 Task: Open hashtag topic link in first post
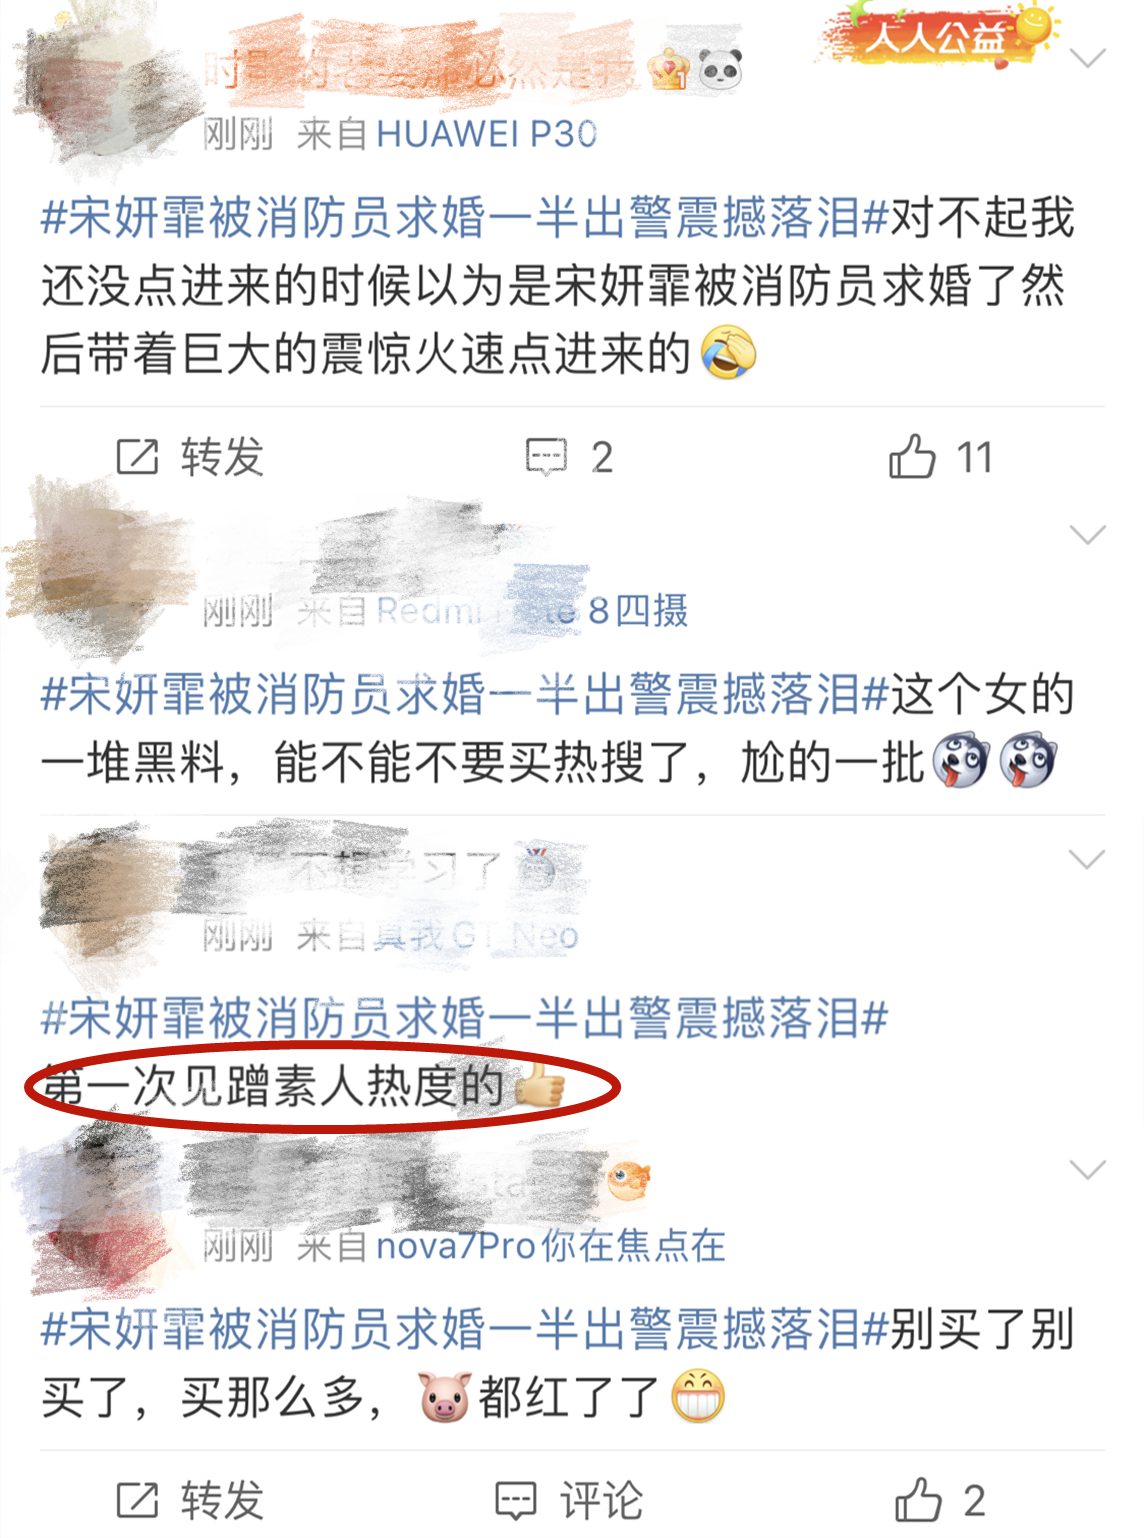pos(465,218)
